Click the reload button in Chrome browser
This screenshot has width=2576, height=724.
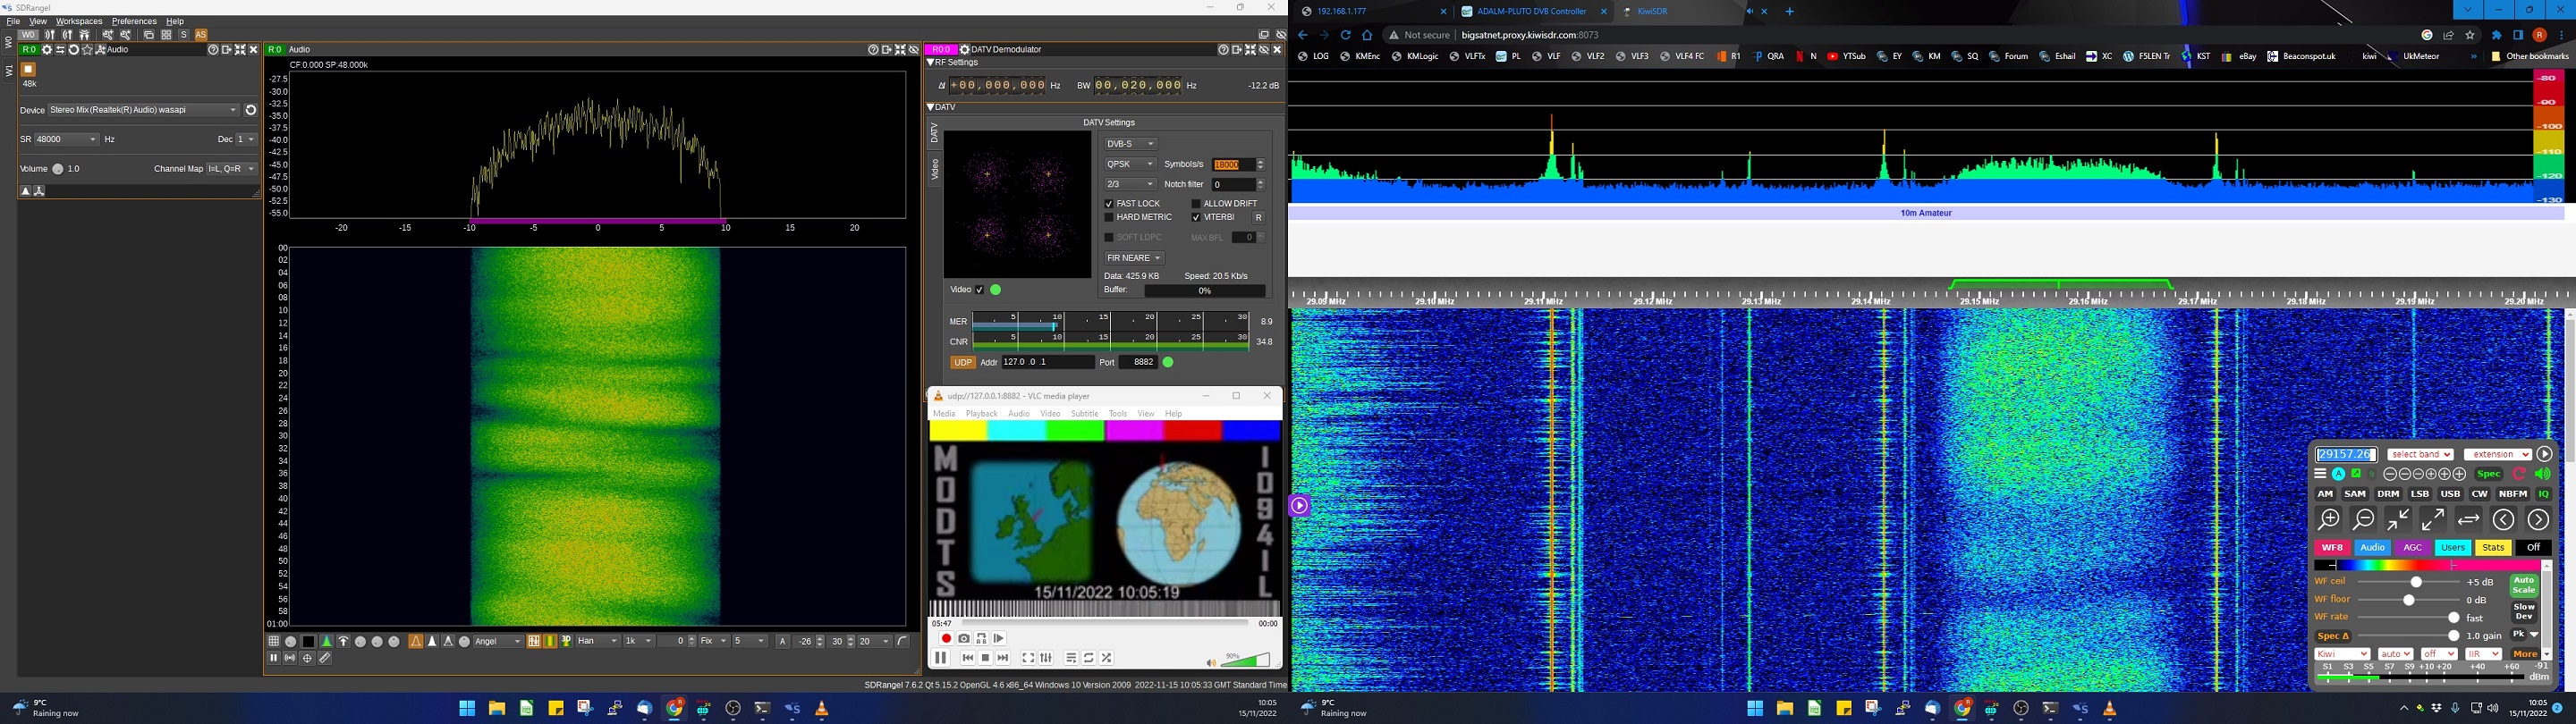[x=1346, y=35]
